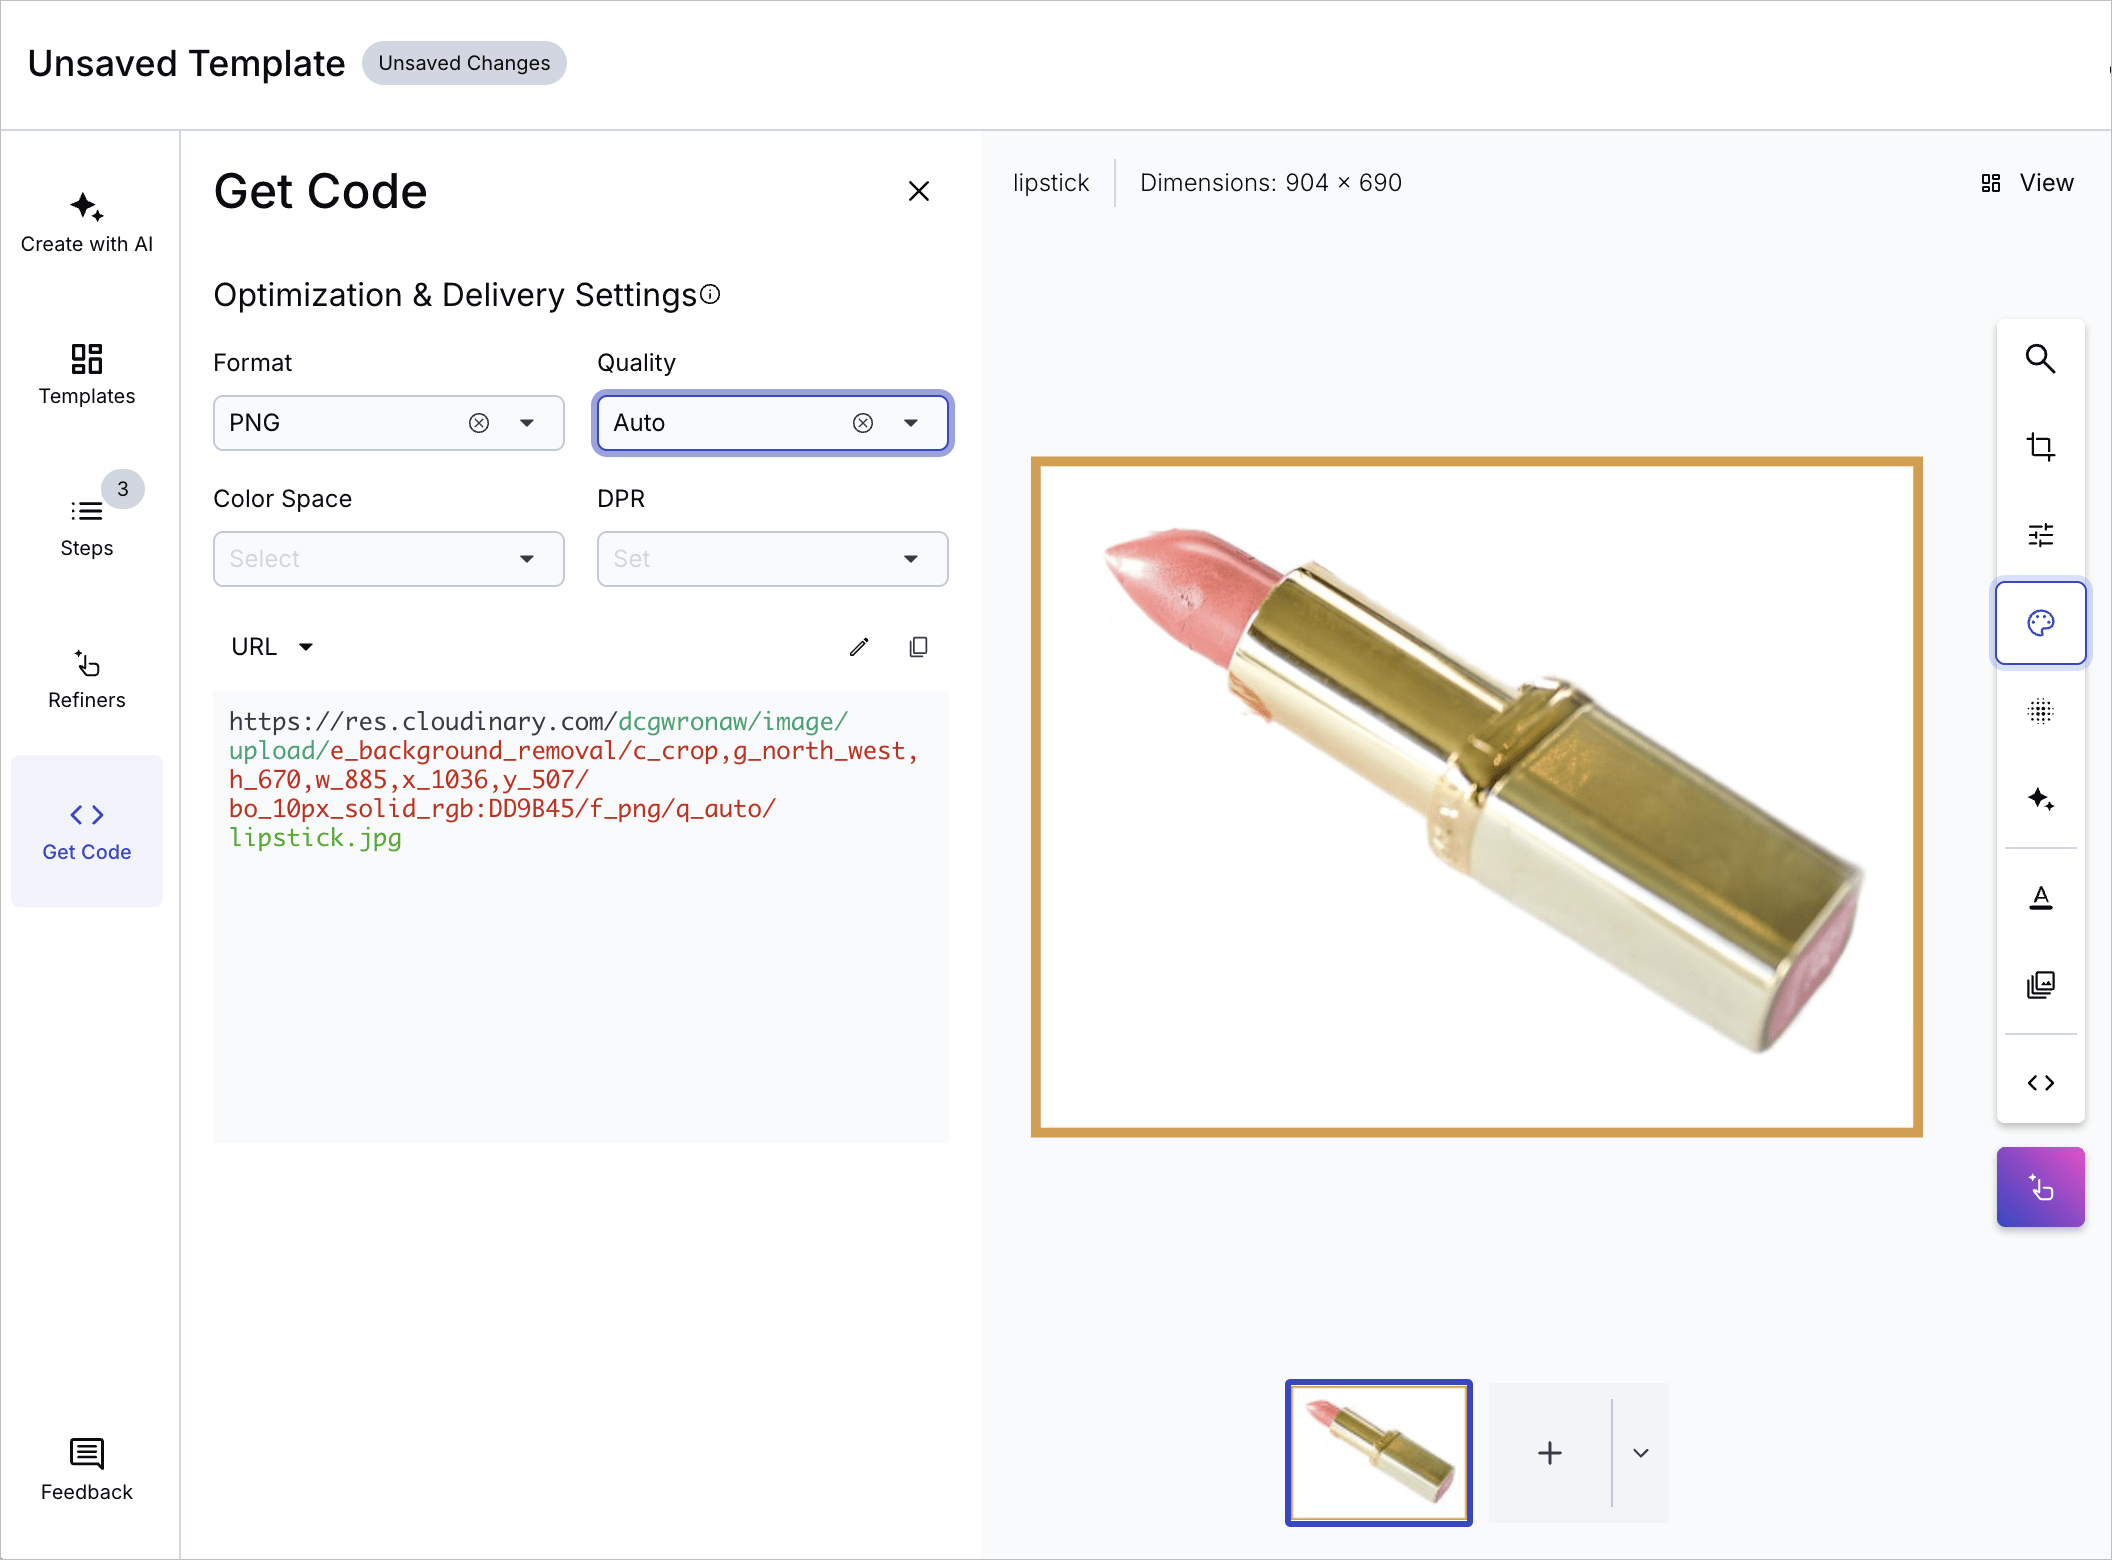Image resolution: width=2112 pixels, height=1560 pixels.
Task: Open the blur/pixelate dotted grid tool
Action: pos(2040,711)
